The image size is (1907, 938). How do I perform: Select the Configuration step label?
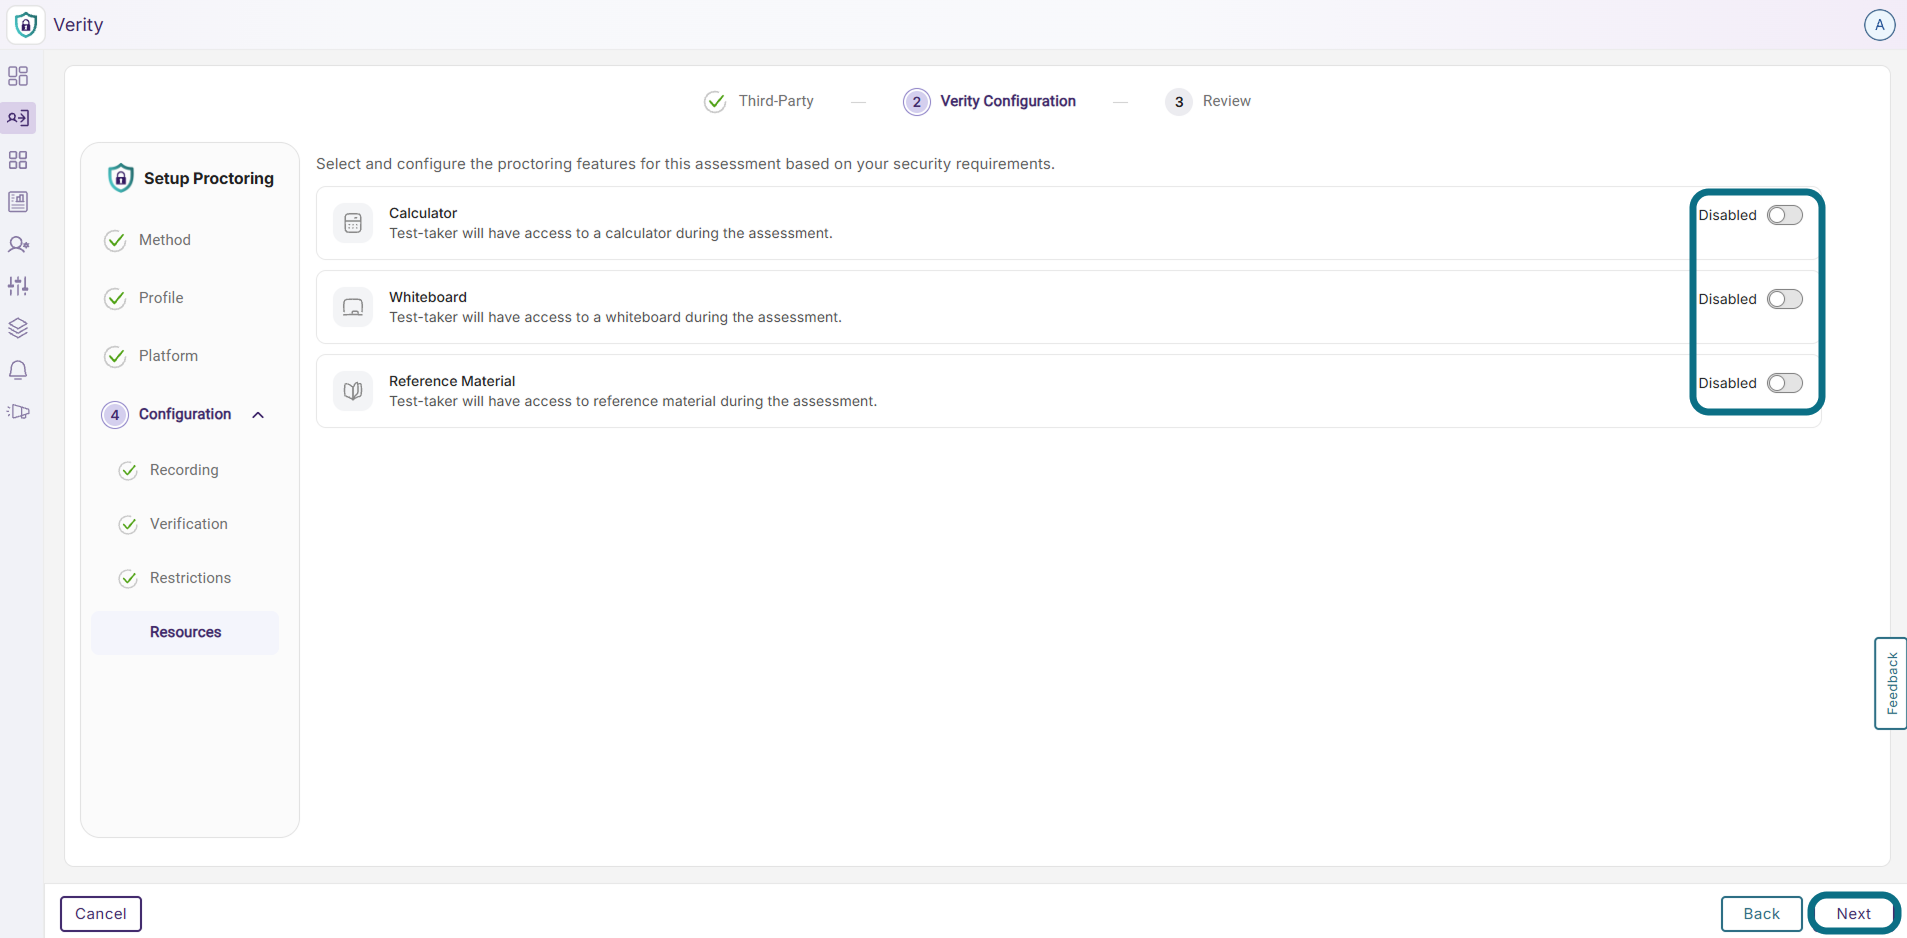click(x=185, y=414)
